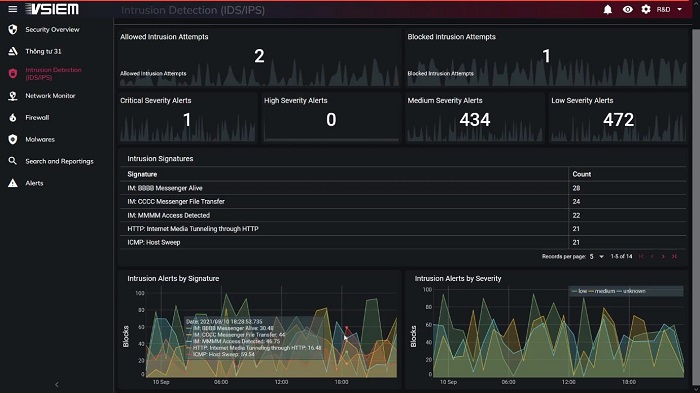Click the Blocked Intrusion Attempts value 1

(546, 56)
